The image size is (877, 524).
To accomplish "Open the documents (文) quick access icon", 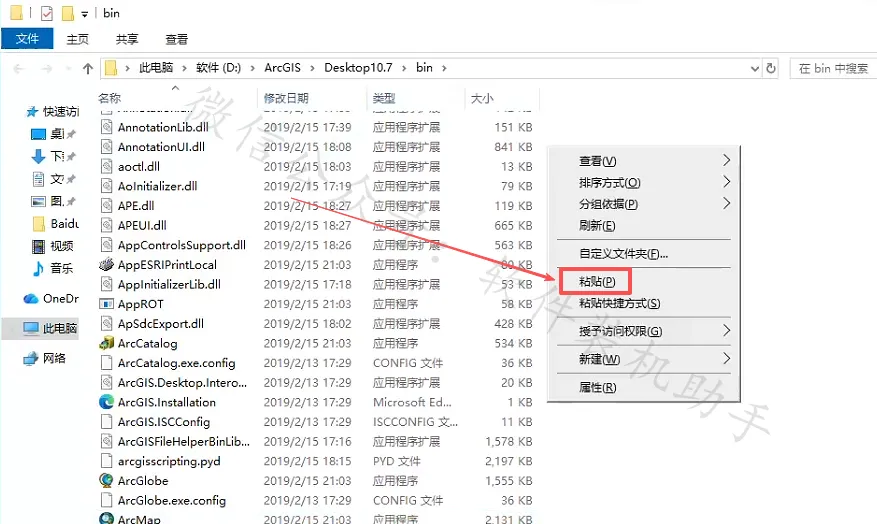I will point(38,179).
